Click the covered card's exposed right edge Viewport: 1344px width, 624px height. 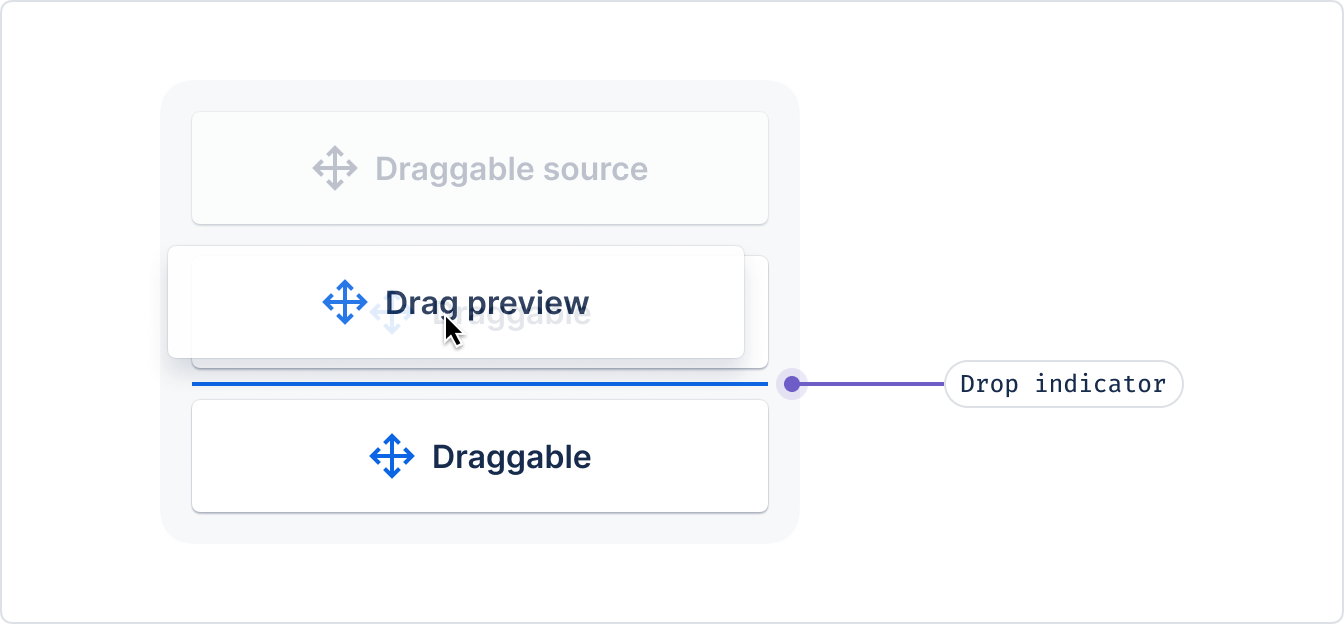tap(756, 312)
